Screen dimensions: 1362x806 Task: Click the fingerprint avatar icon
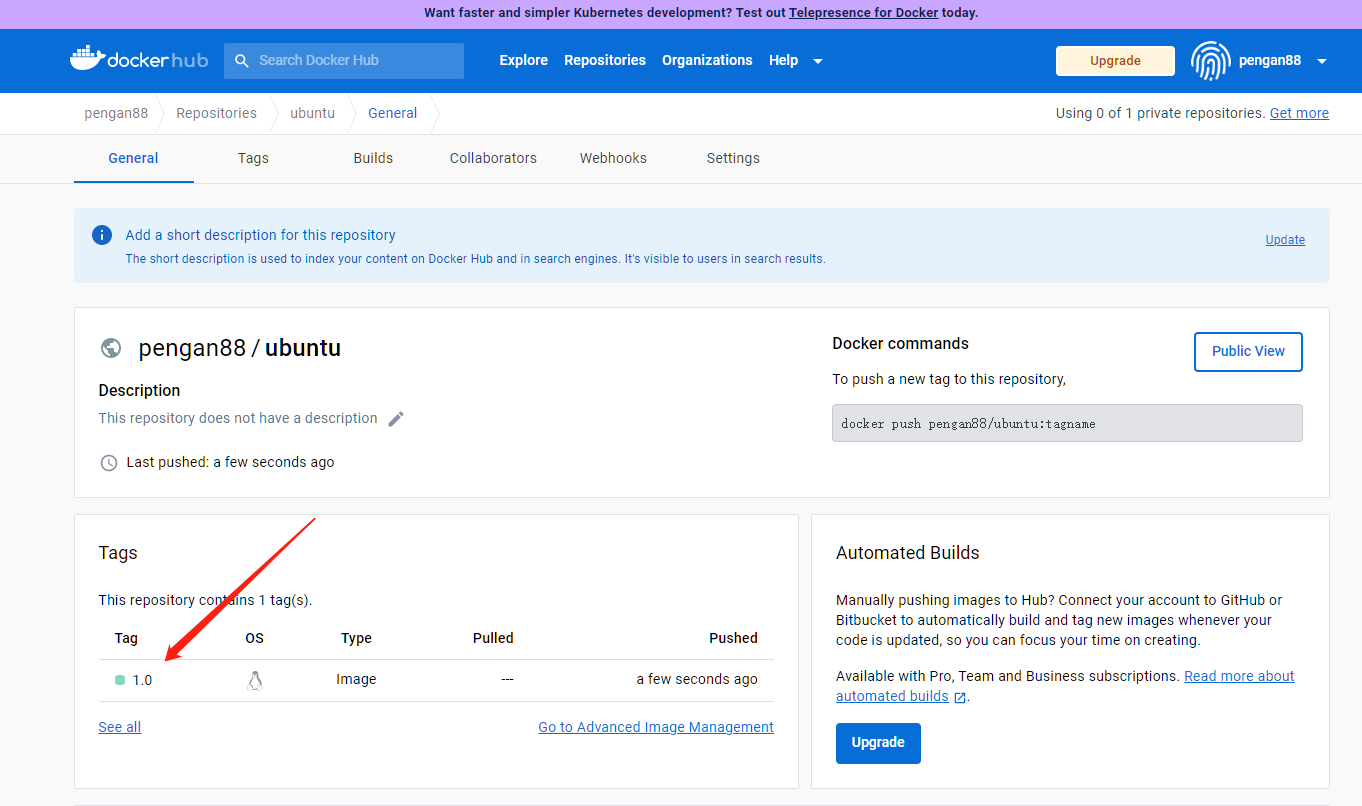click(1210, 61)
